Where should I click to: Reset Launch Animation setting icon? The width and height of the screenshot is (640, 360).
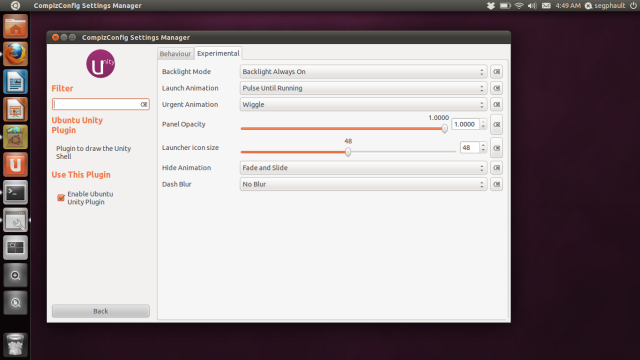496,88
